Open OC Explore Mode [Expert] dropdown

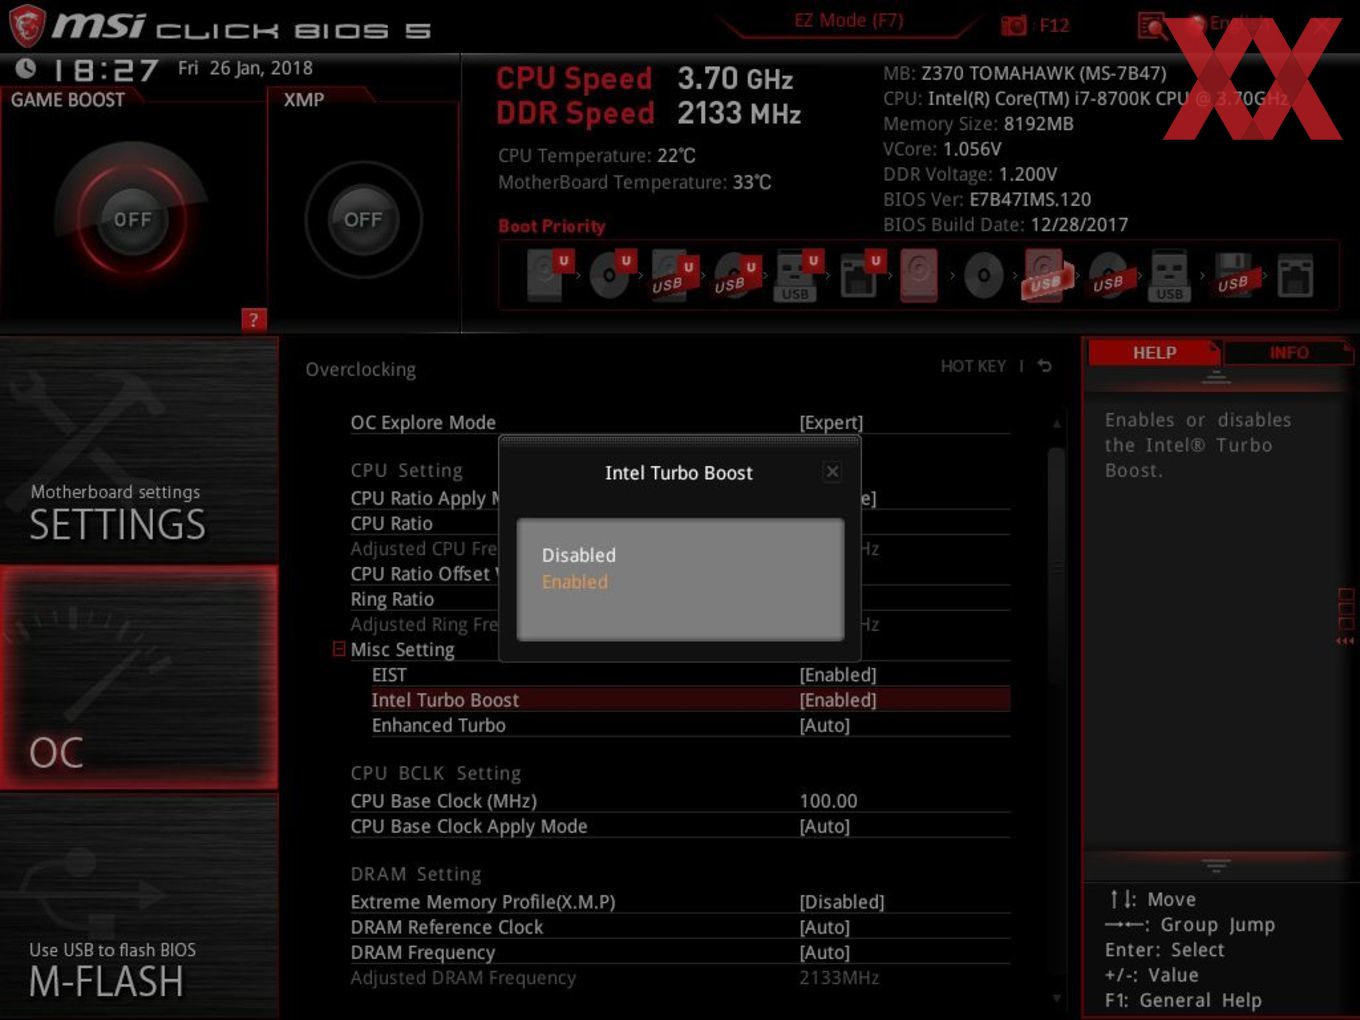(x=831, y=423)
